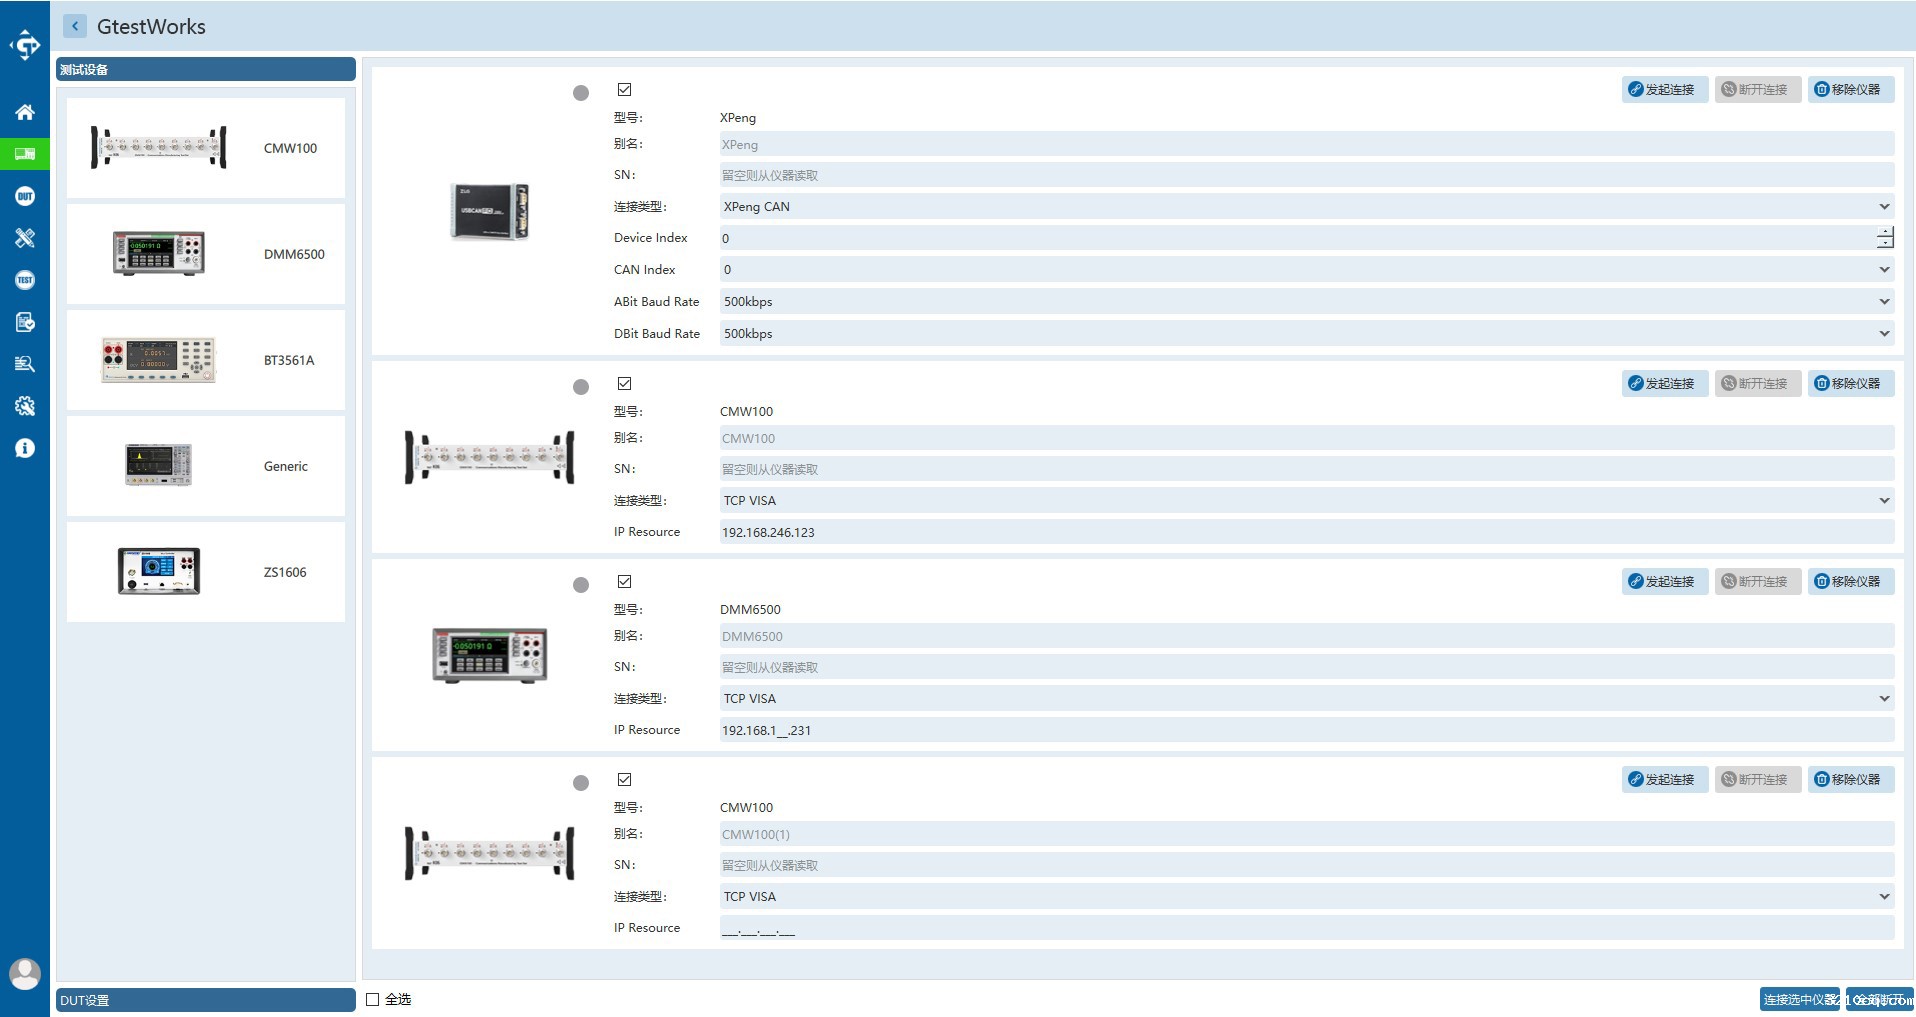Click the DMM6500 connection status indicator dot

coord(581,585)
